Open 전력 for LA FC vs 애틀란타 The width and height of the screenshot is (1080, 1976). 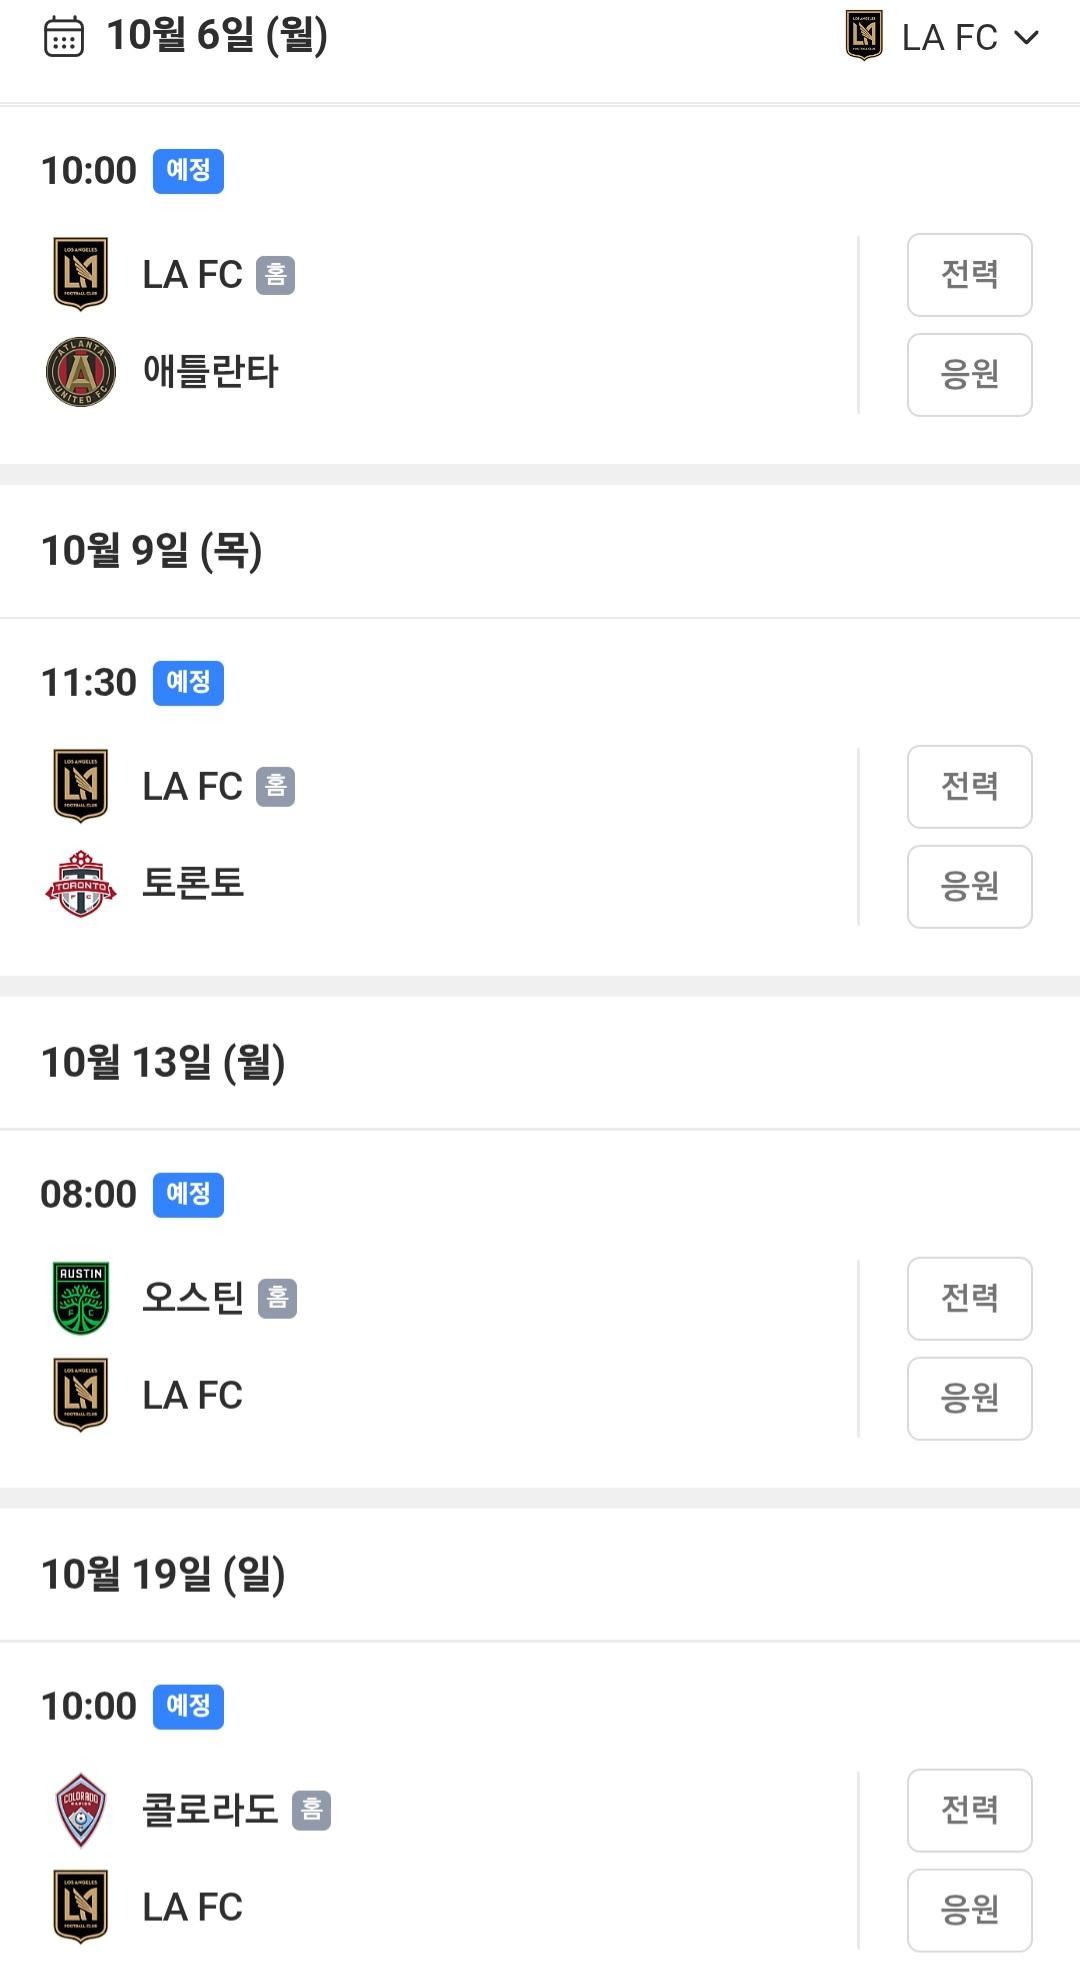pyautogui.click(x=969, y=275)
